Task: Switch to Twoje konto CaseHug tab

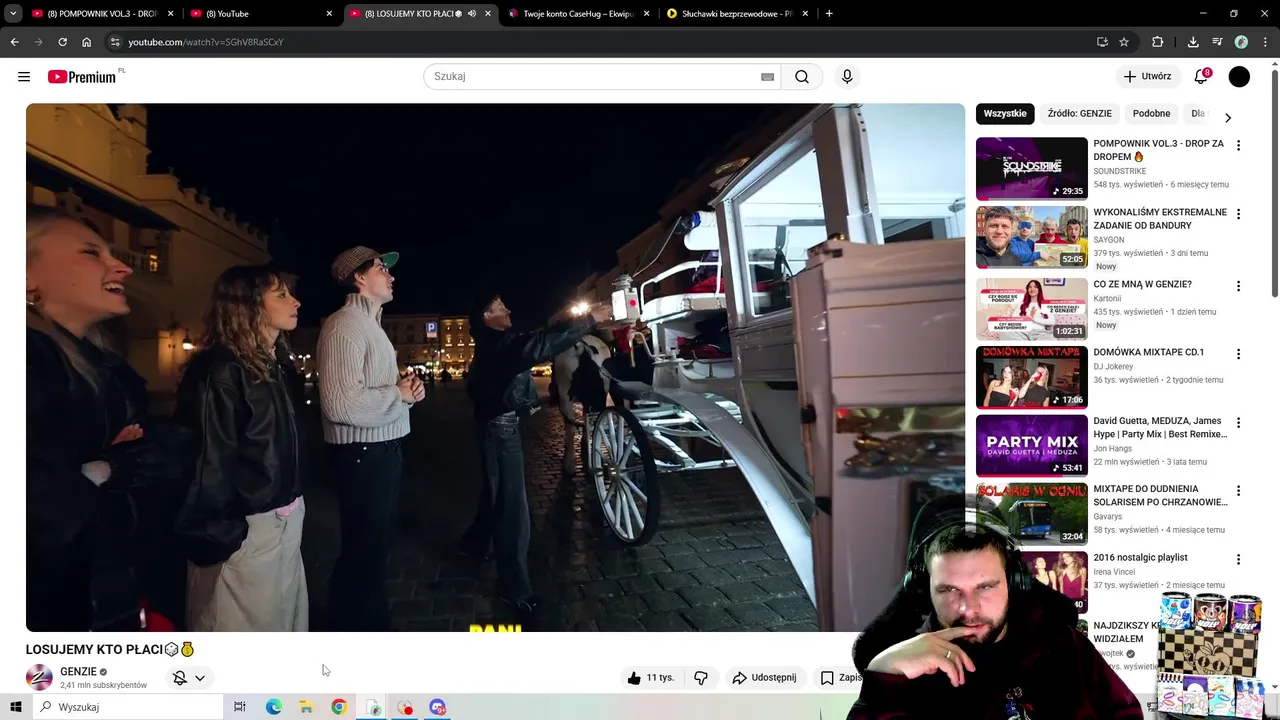Action: [x=579, y=14]
